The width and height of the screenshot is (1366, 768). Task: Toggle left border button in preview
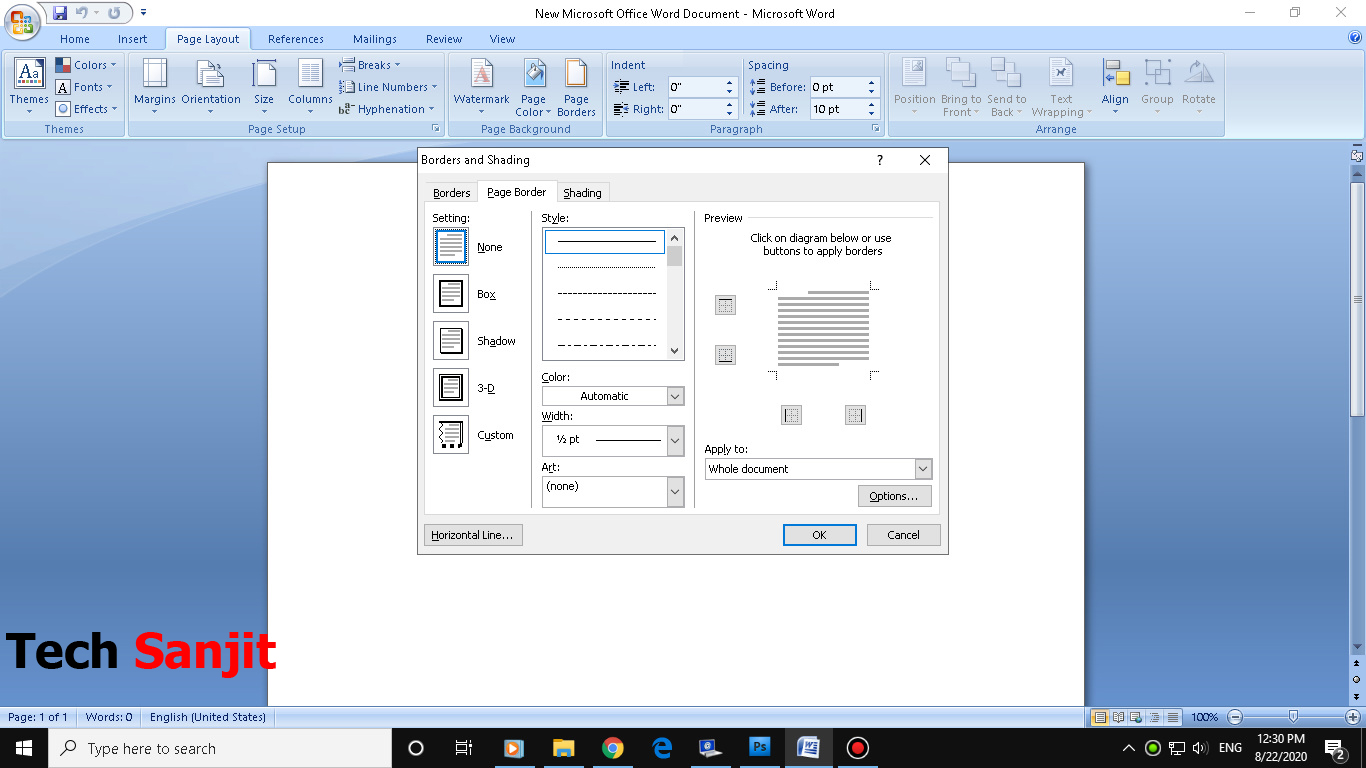(x=792, y=415)
